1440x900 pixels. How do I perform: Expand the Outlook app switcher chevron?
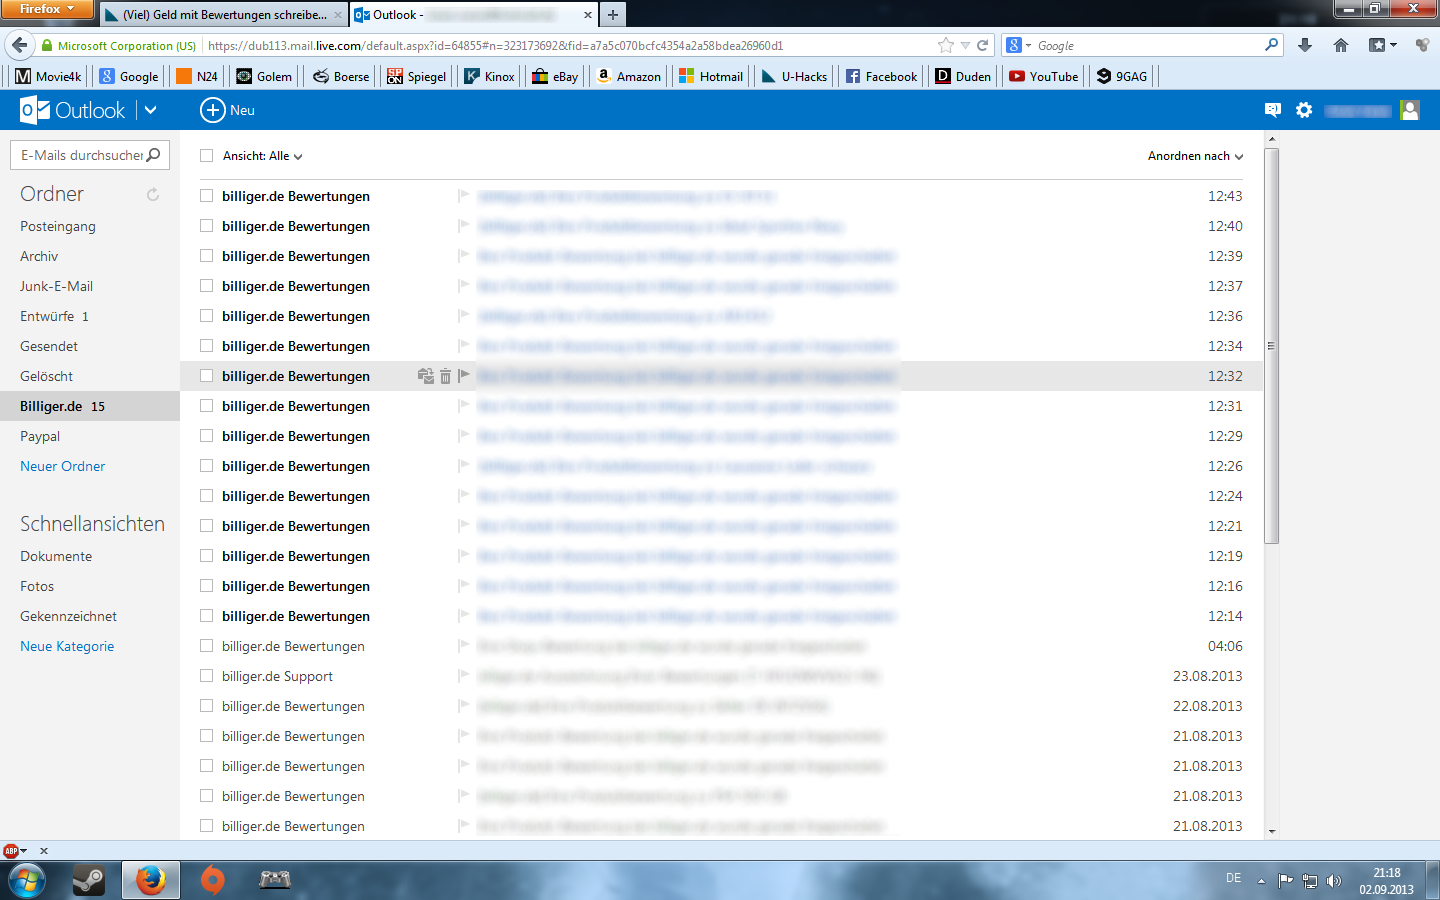click(x=150, y=110)
